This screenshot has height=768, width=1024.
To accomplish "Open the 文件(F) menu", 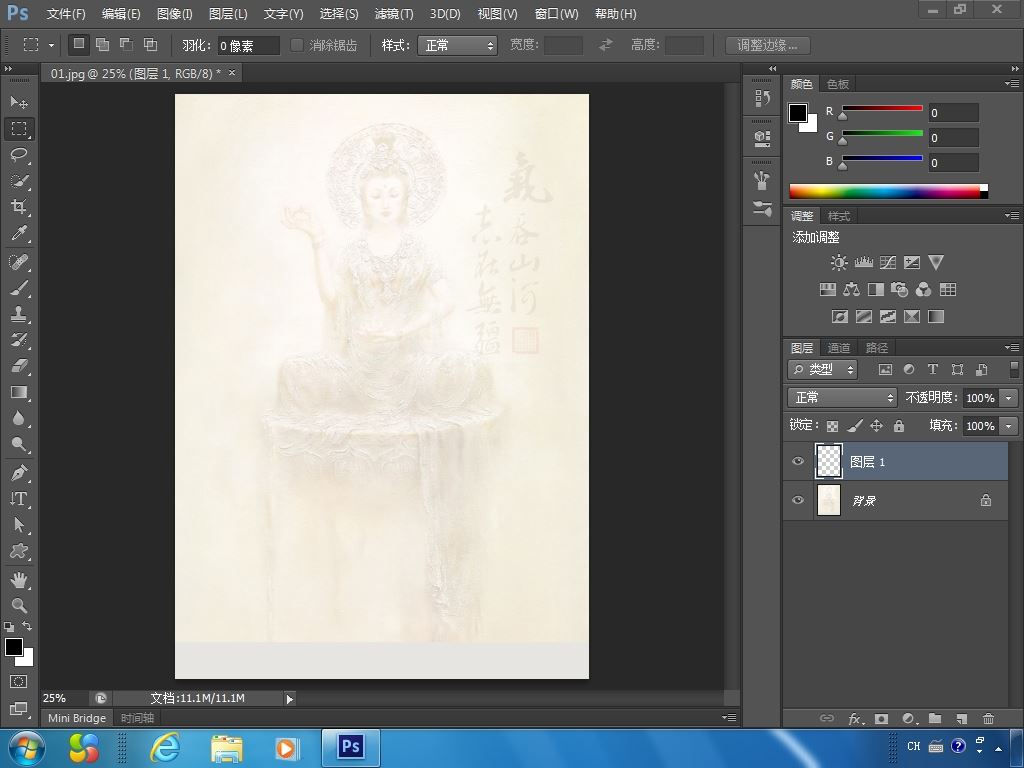I will point(66,14).
